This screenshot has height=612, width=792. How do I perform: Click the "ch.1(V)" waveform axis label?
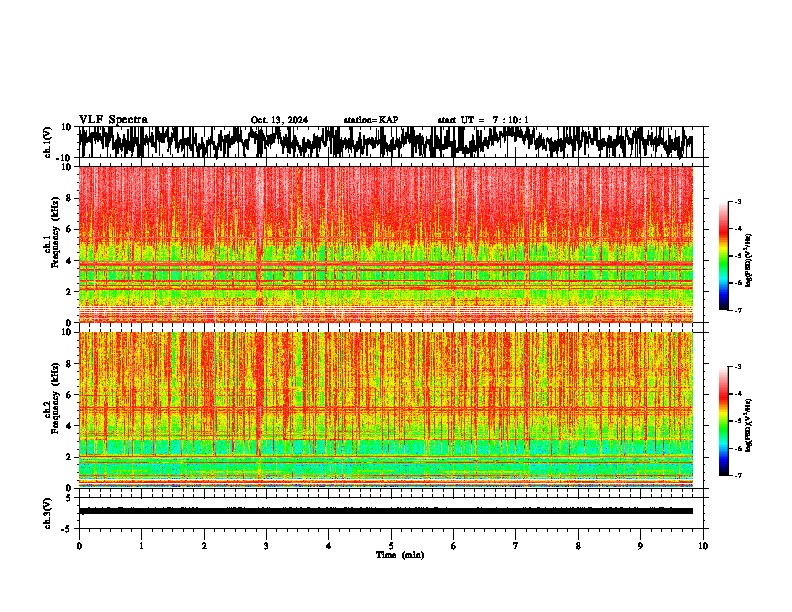[48, 142]
